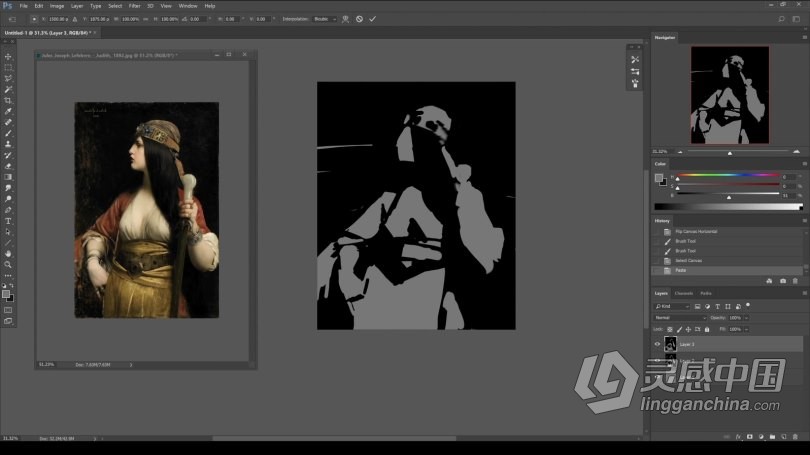Select the Horizontal Type tool
The height and width of the screenshot is (455, 810).
pos(8,221)
